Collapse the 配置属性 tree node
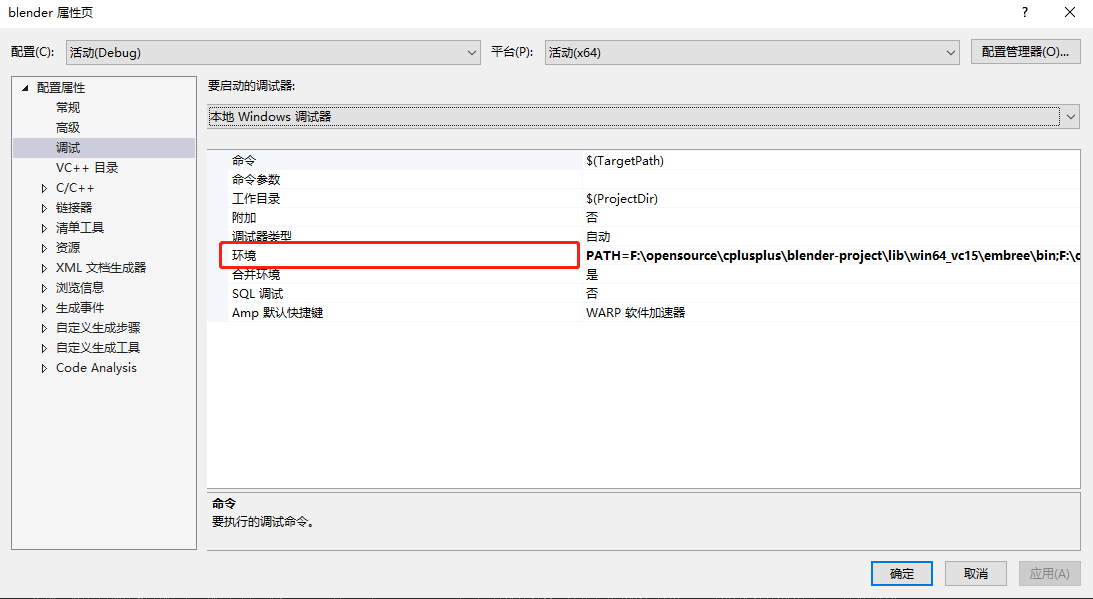The height and width of the screenshot is (599, 1093). [x=25, y=88]
